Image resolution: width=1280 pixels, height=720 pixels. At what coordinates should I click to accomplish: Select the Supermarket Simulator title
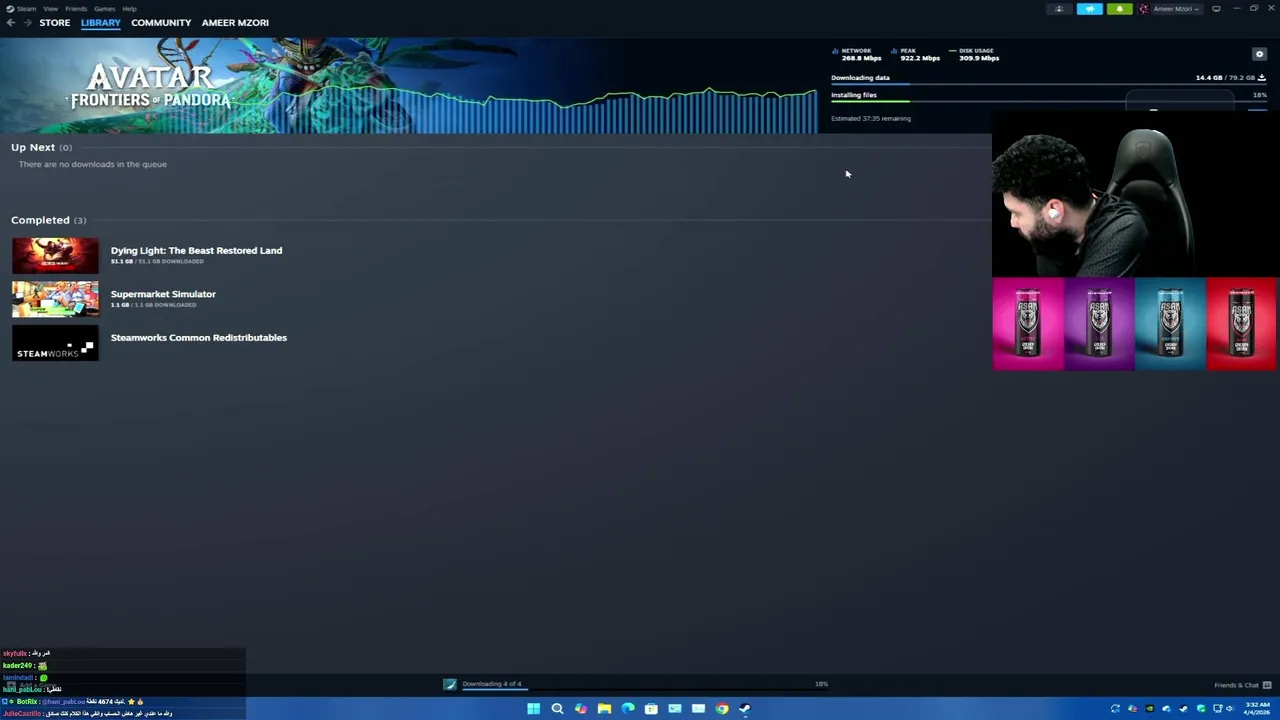[163, 294]
